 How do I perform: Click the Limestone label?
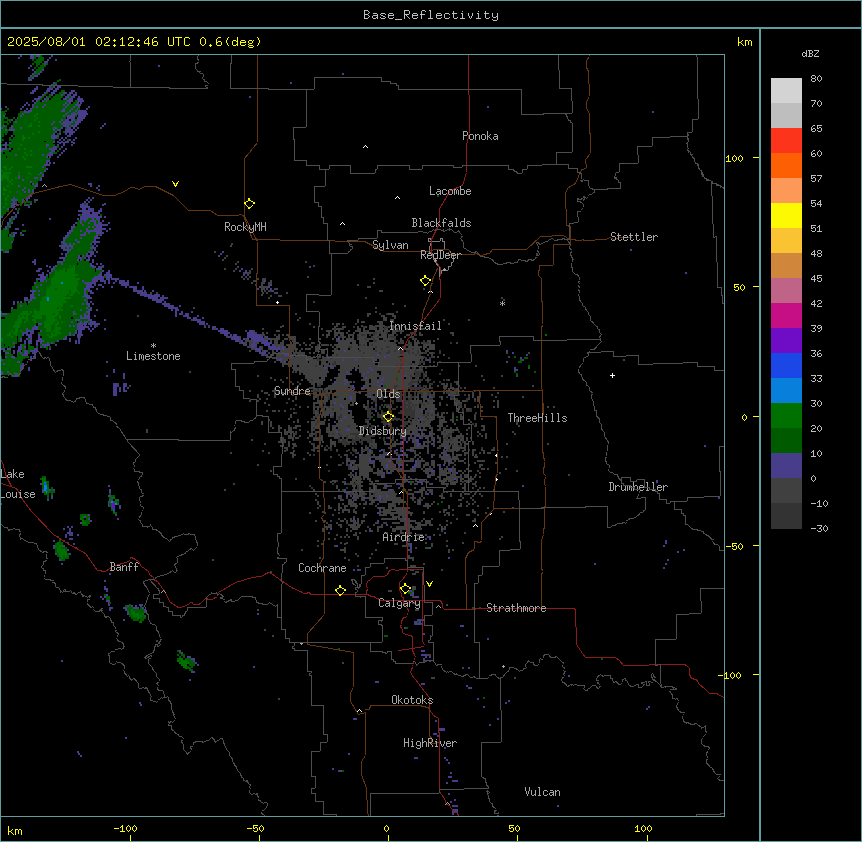point(153,356)
